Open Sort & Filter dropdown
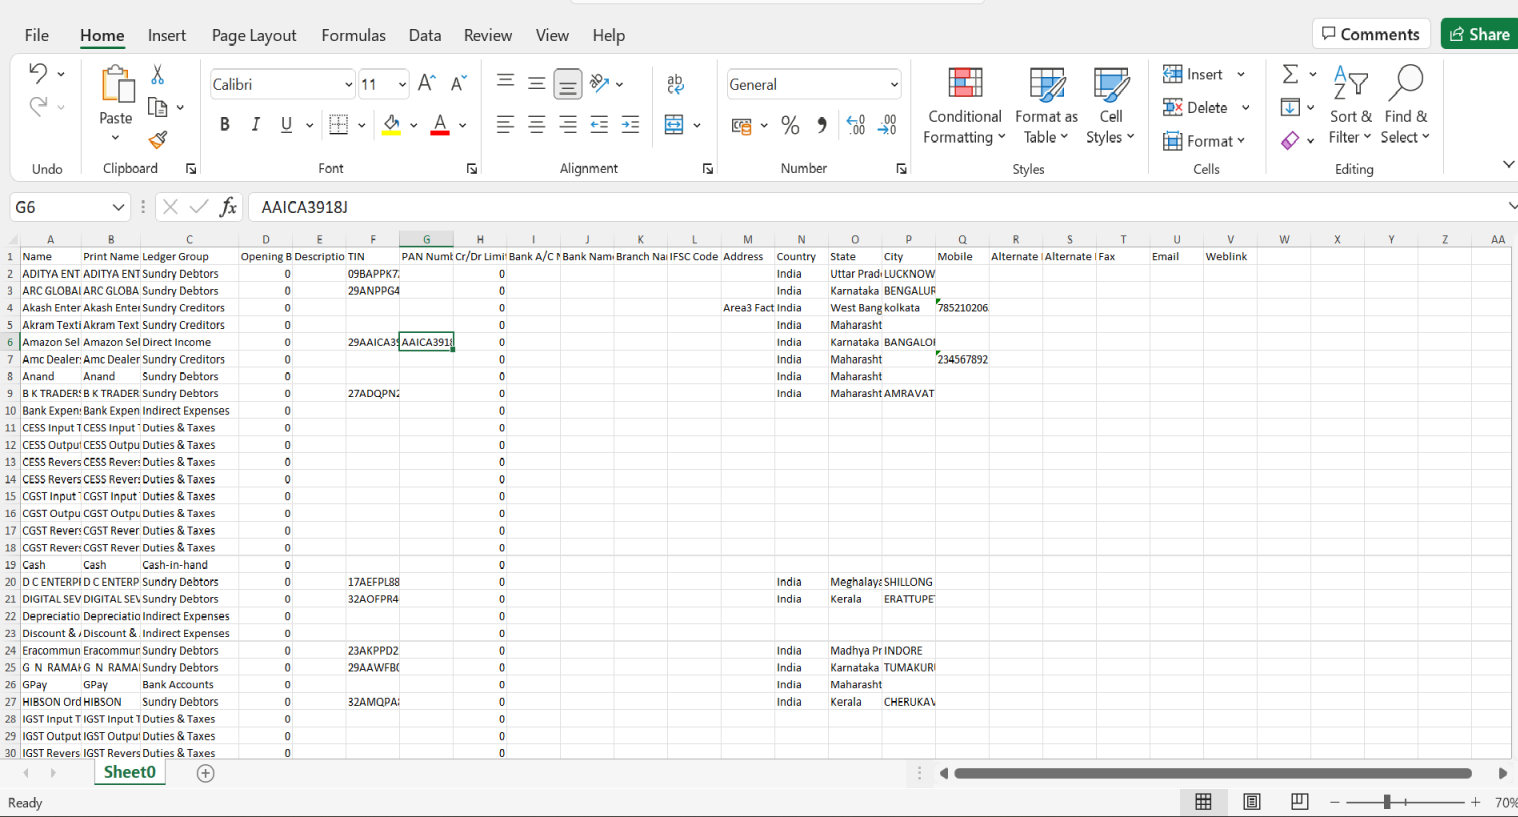Image resolution: width=1518 pixels, height=817 pixels. [x=1350, y=106]
